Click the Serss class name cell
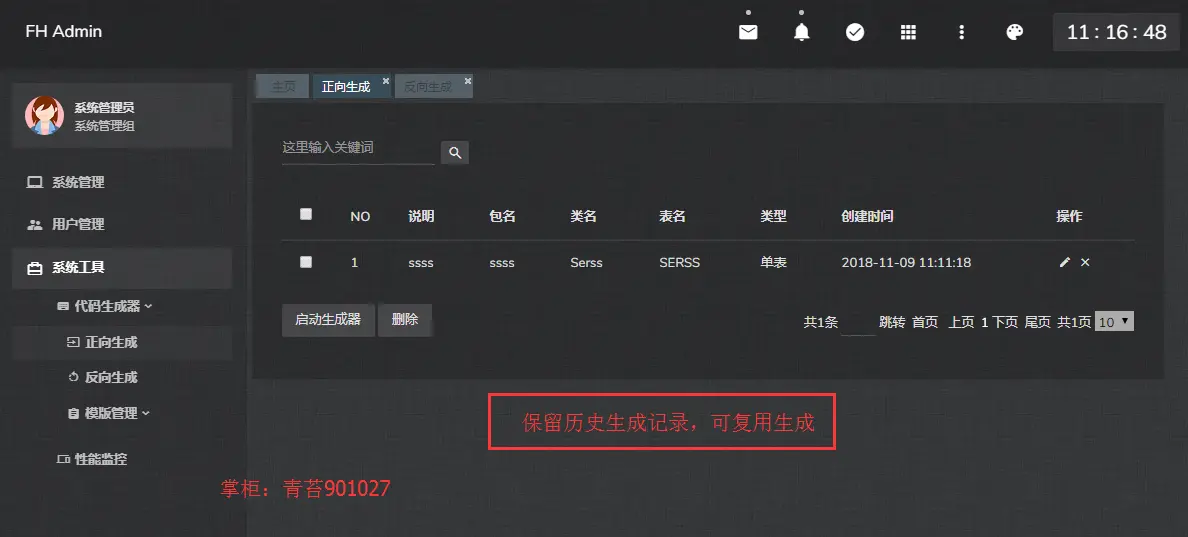1188x537 pixels. coord(586,263)
